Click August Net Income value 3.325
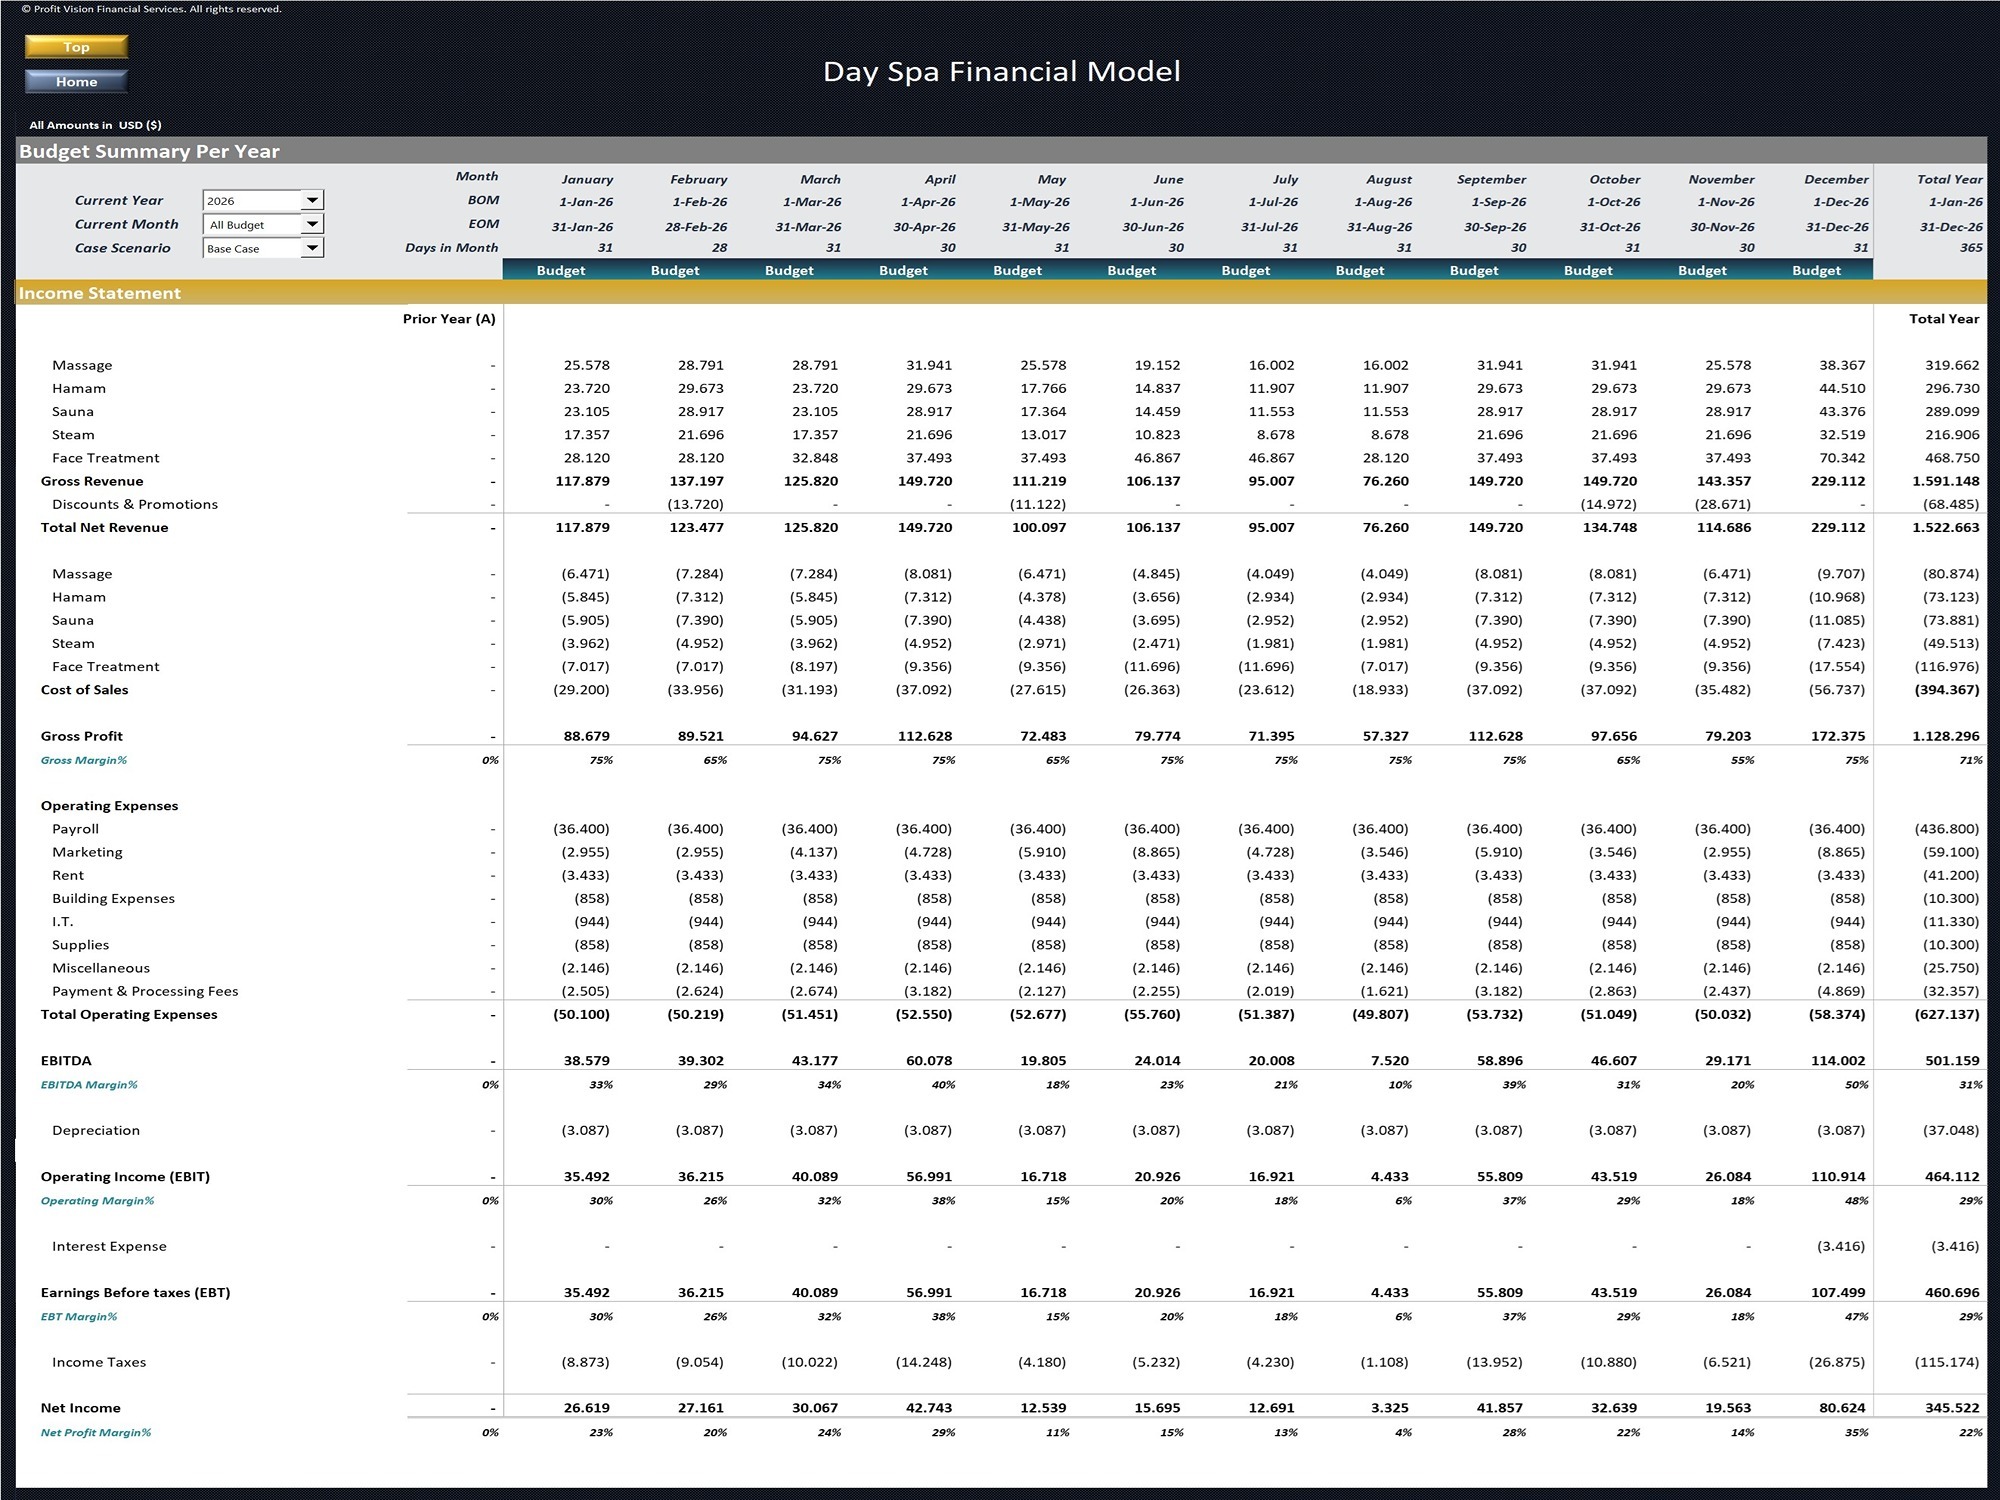Viewport: 2000px width, 1500px height. [x=1390, y=1407]
